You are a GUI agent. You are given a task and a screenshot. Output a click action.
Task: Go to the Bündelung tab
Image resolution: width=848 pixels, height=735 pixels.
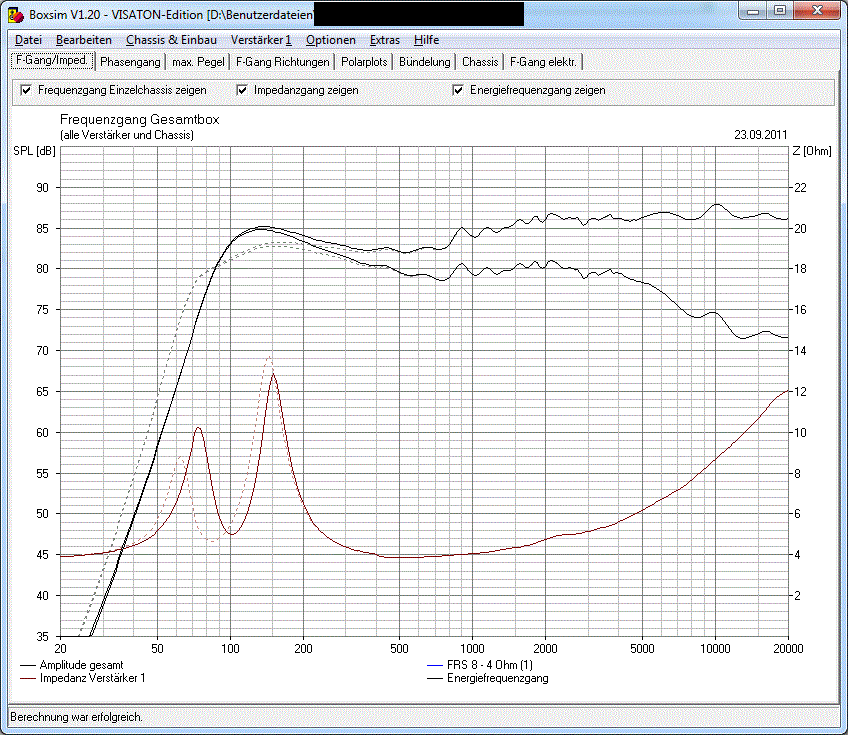pyautogui.click(x=424, y=62)
